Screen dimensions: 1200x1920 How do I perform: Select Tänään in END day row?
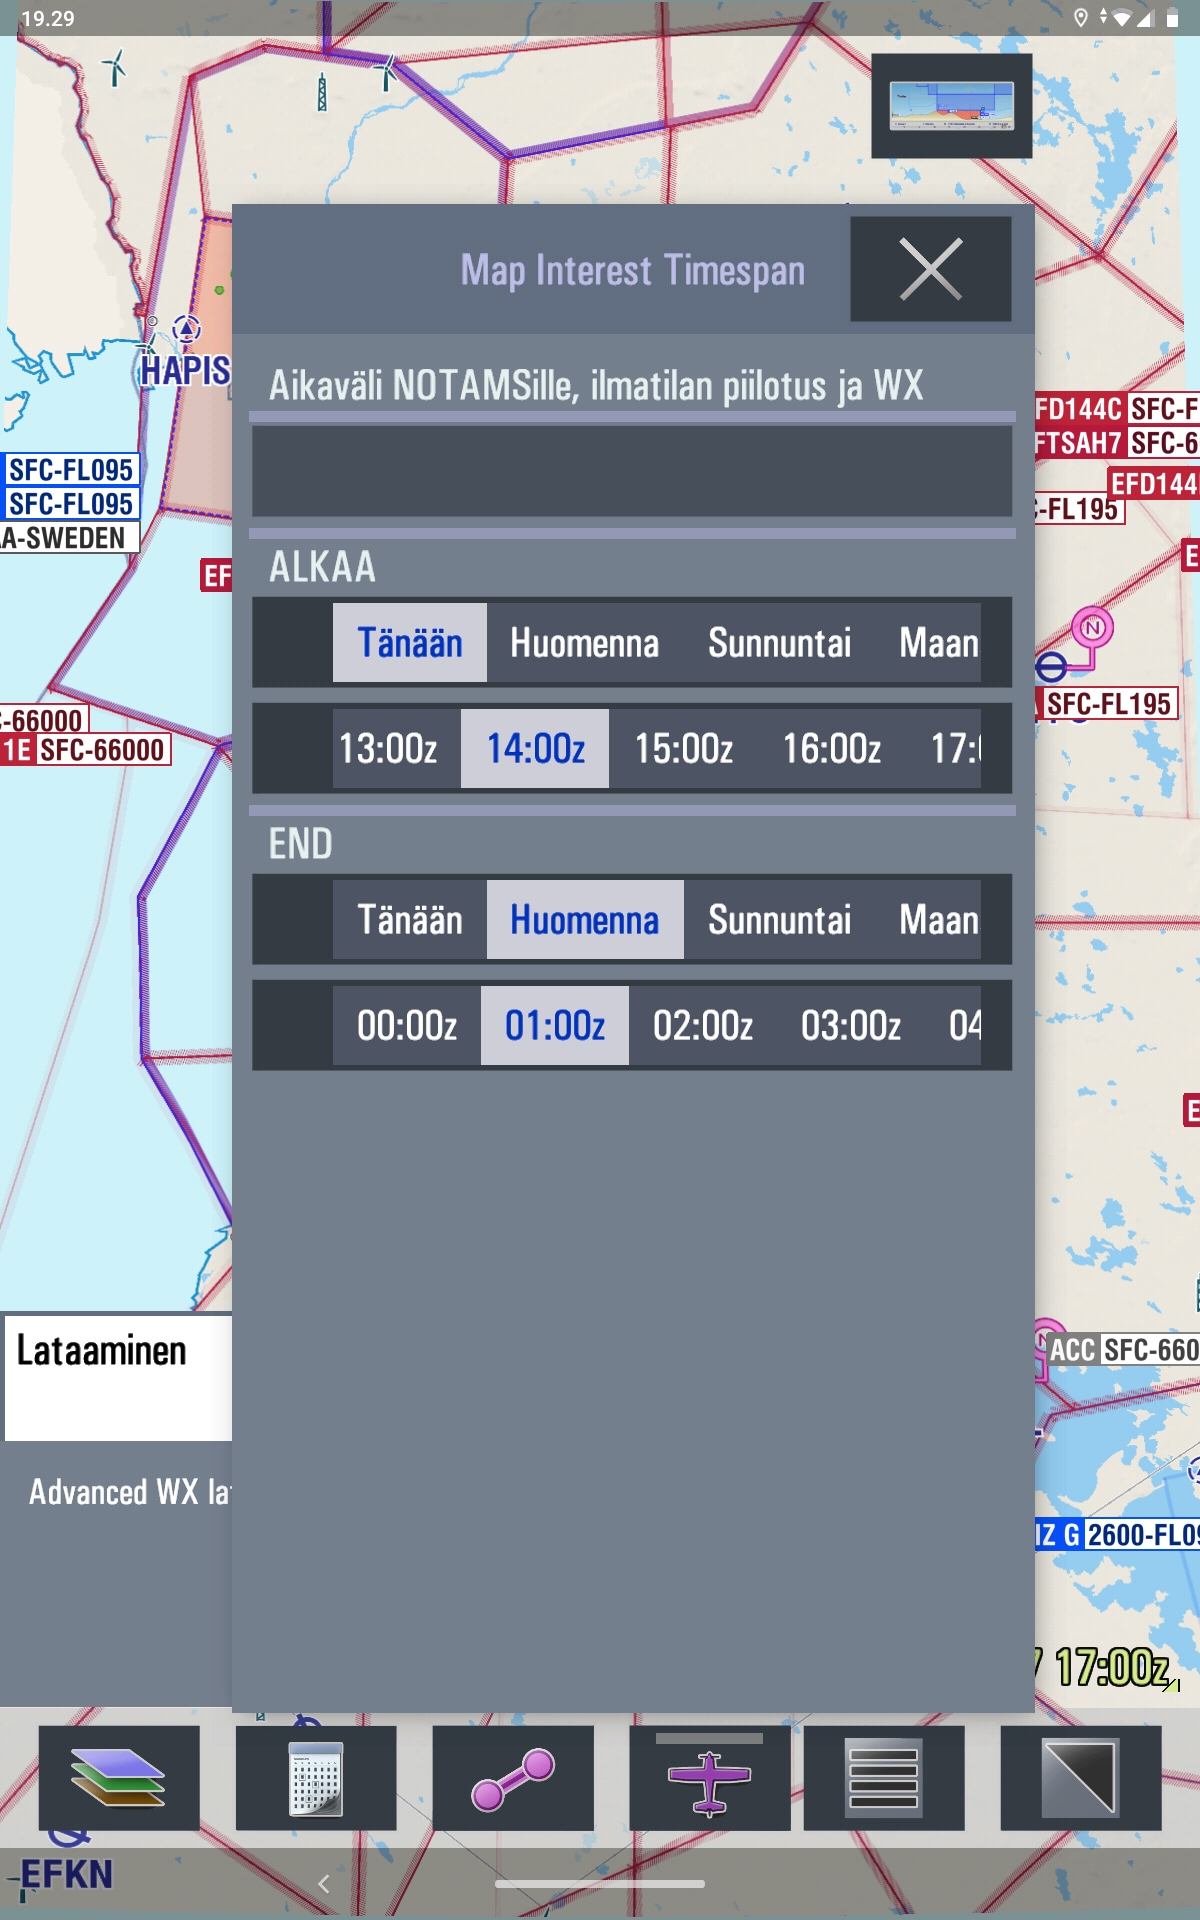tap(410, 920)
